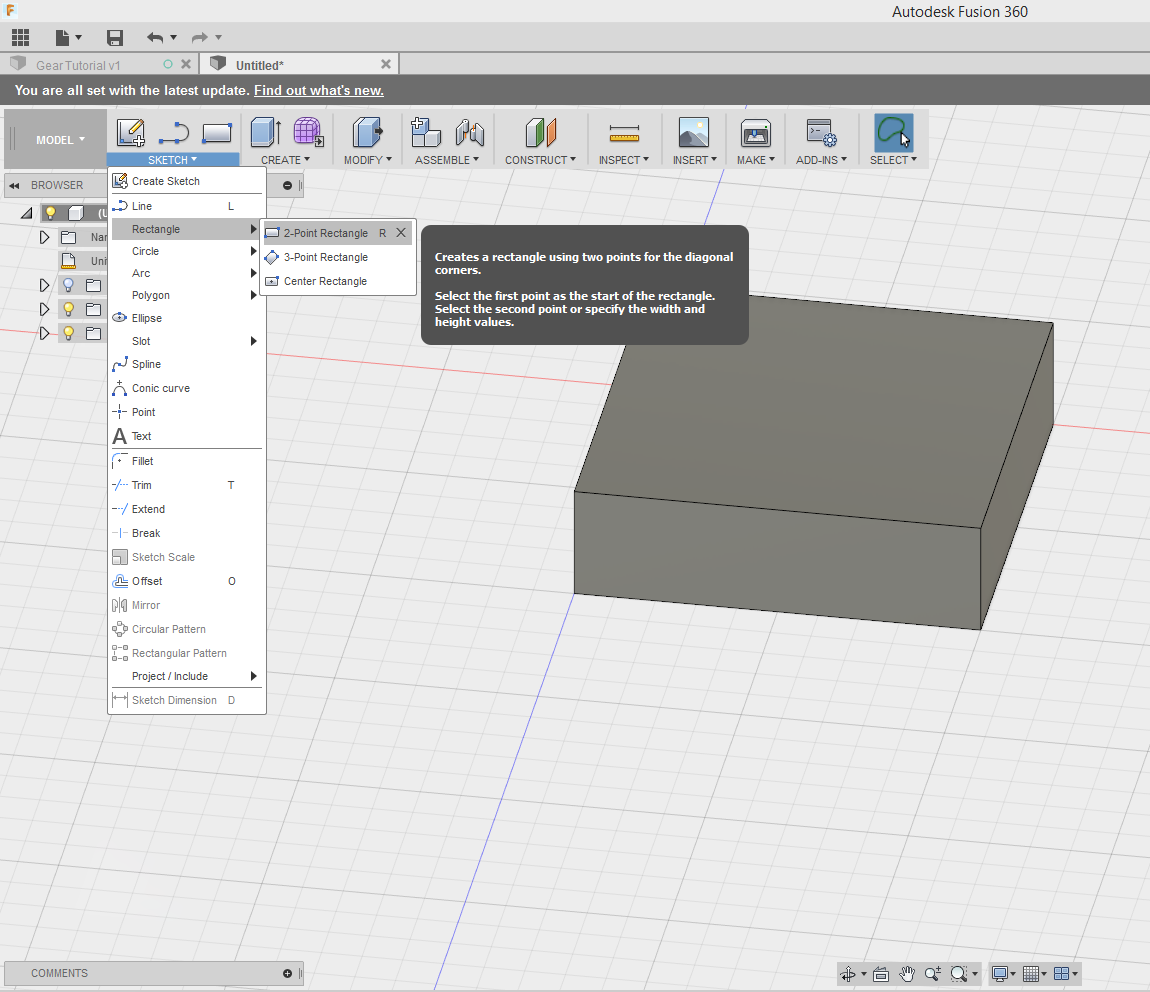Select the Measure tool under Inspect

pos(623,133)
